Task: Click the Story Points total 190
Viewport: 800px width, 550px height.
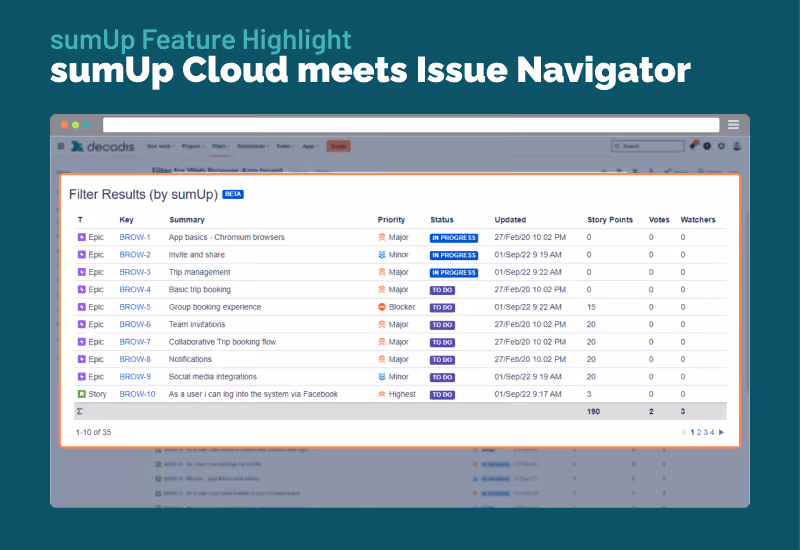Action: [593, 411]
